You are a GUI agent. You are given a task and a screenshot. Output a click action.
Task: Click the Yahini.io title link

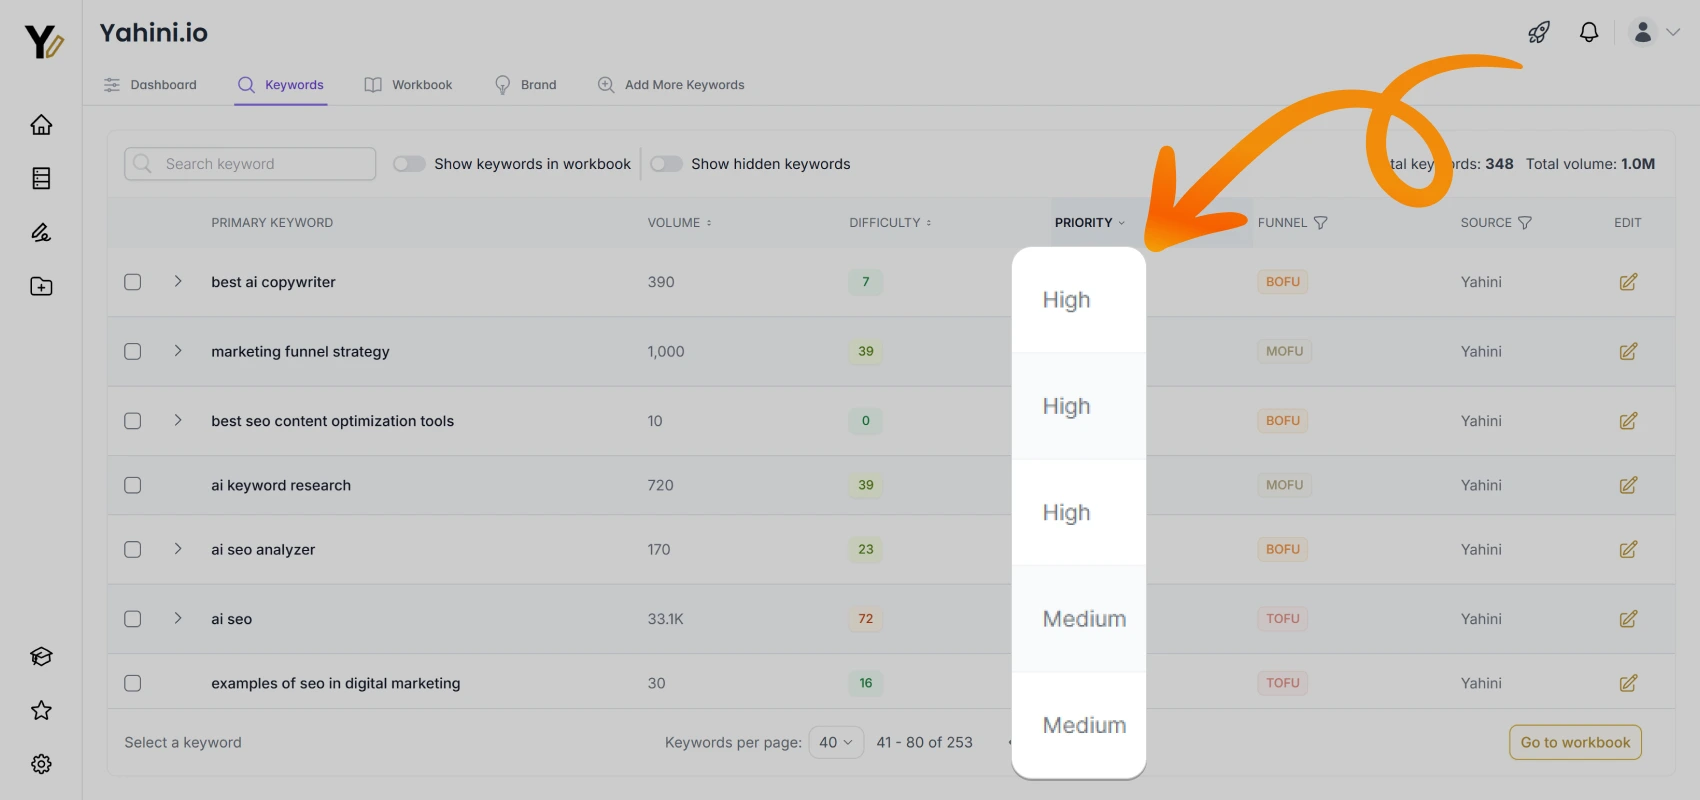click(154, 33)
